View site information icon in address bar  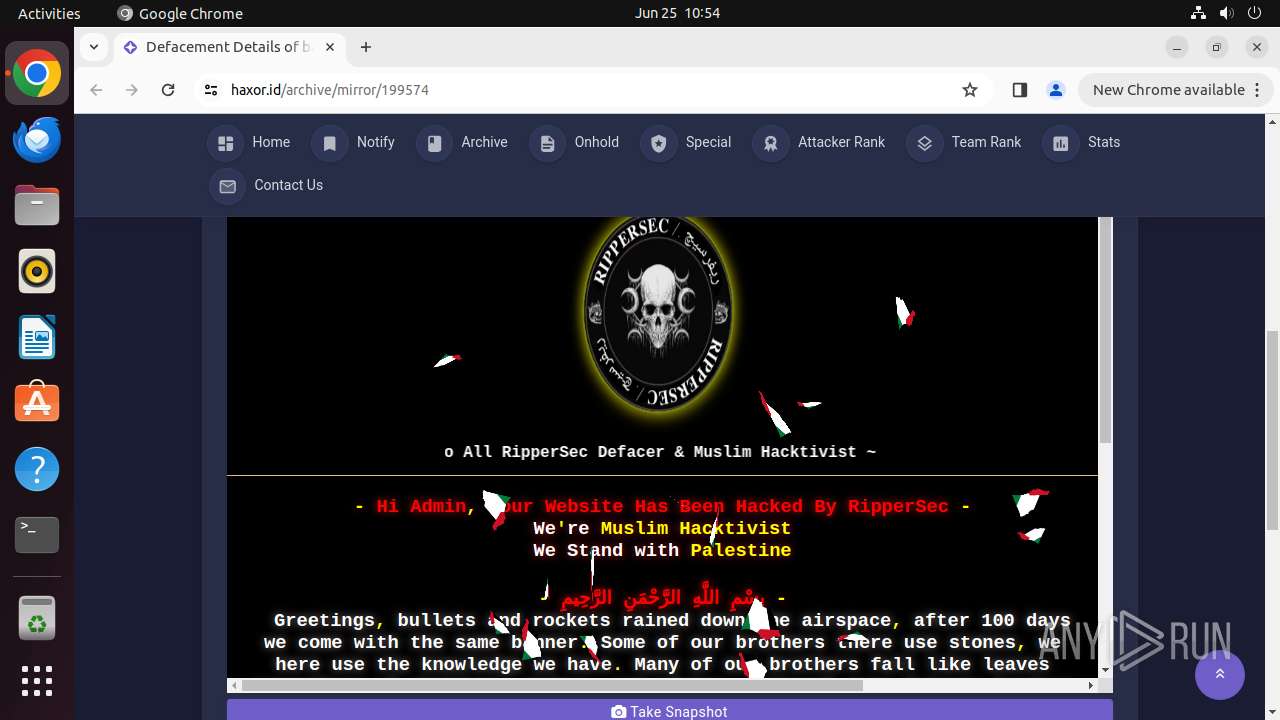tap(210, 90)
